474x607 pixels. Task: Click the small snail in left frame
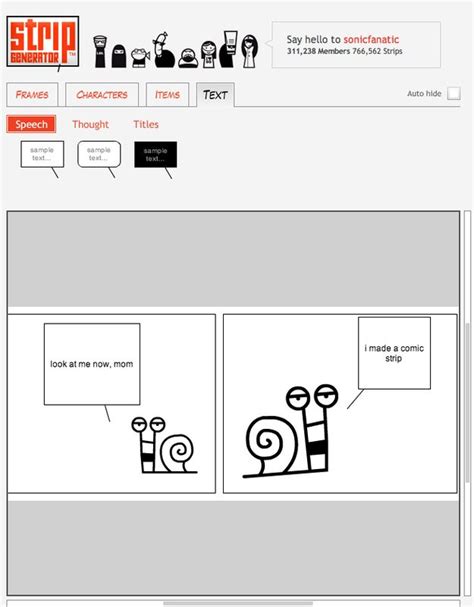click(165, 445)
